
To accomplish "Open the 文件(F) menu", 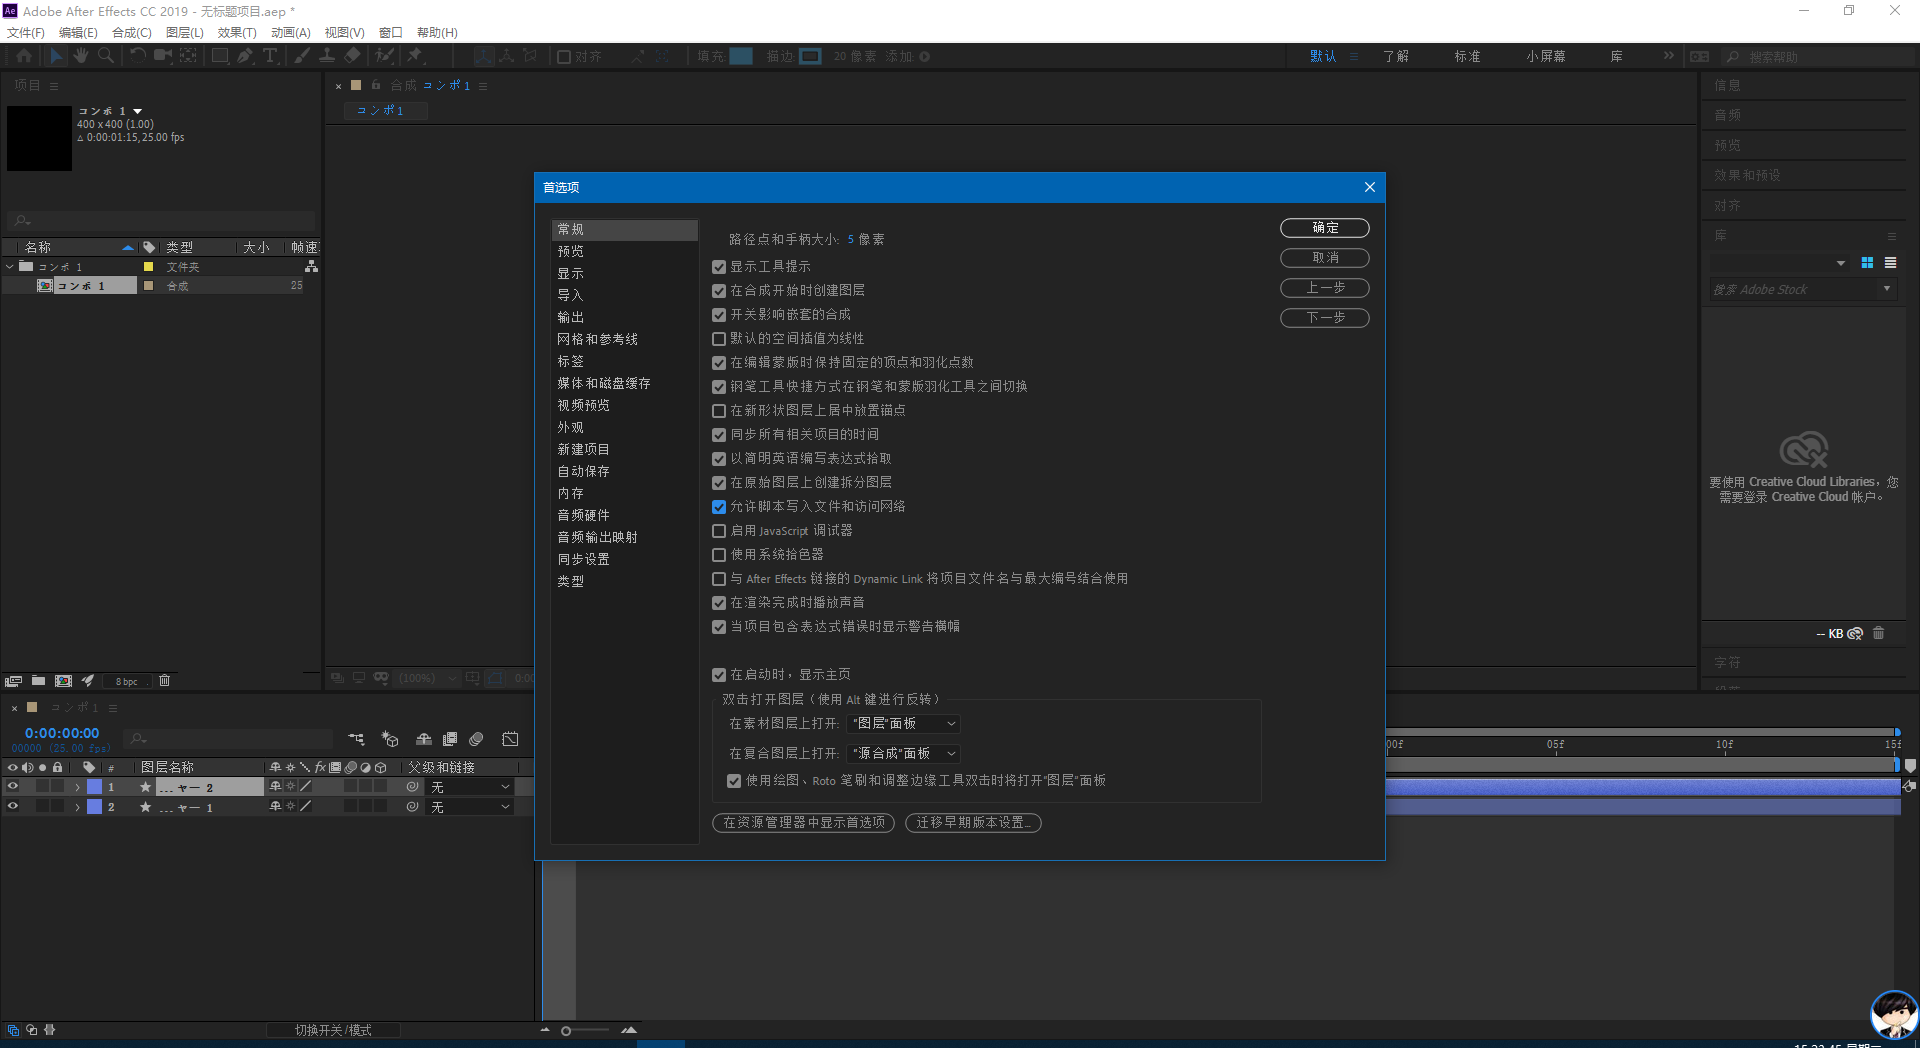I will point(26,33).
